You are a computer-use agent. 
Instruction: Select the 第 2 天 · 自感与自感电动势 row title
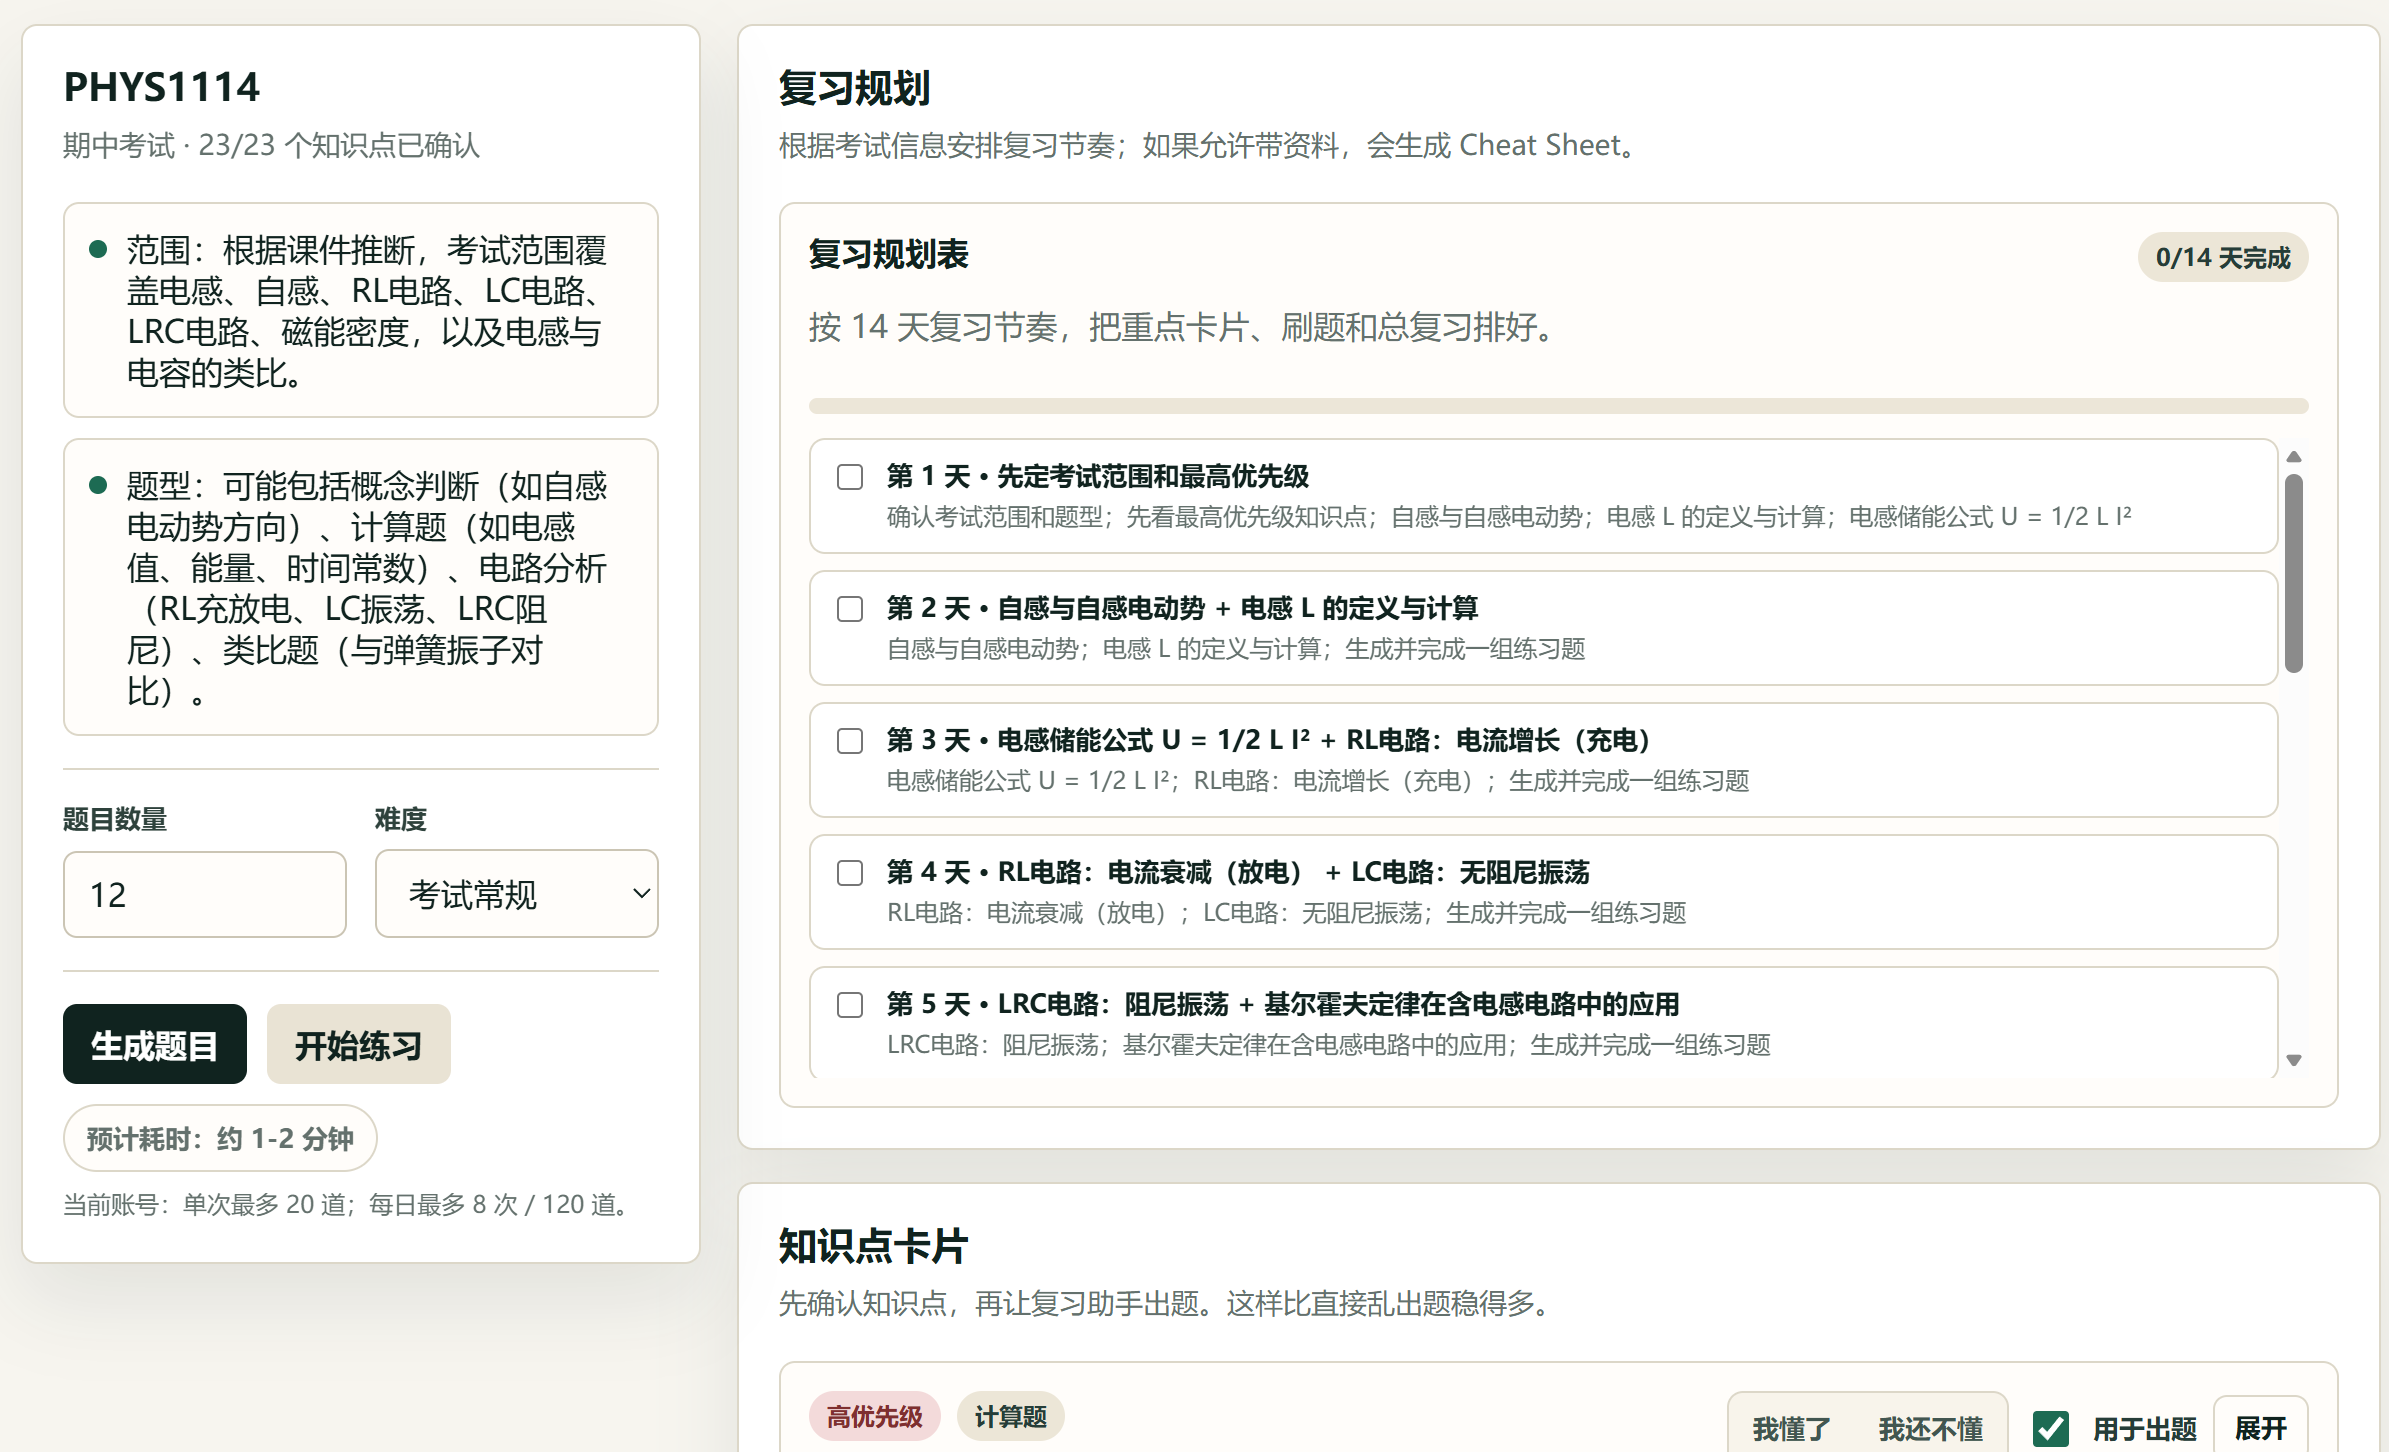click(1182, 608)
